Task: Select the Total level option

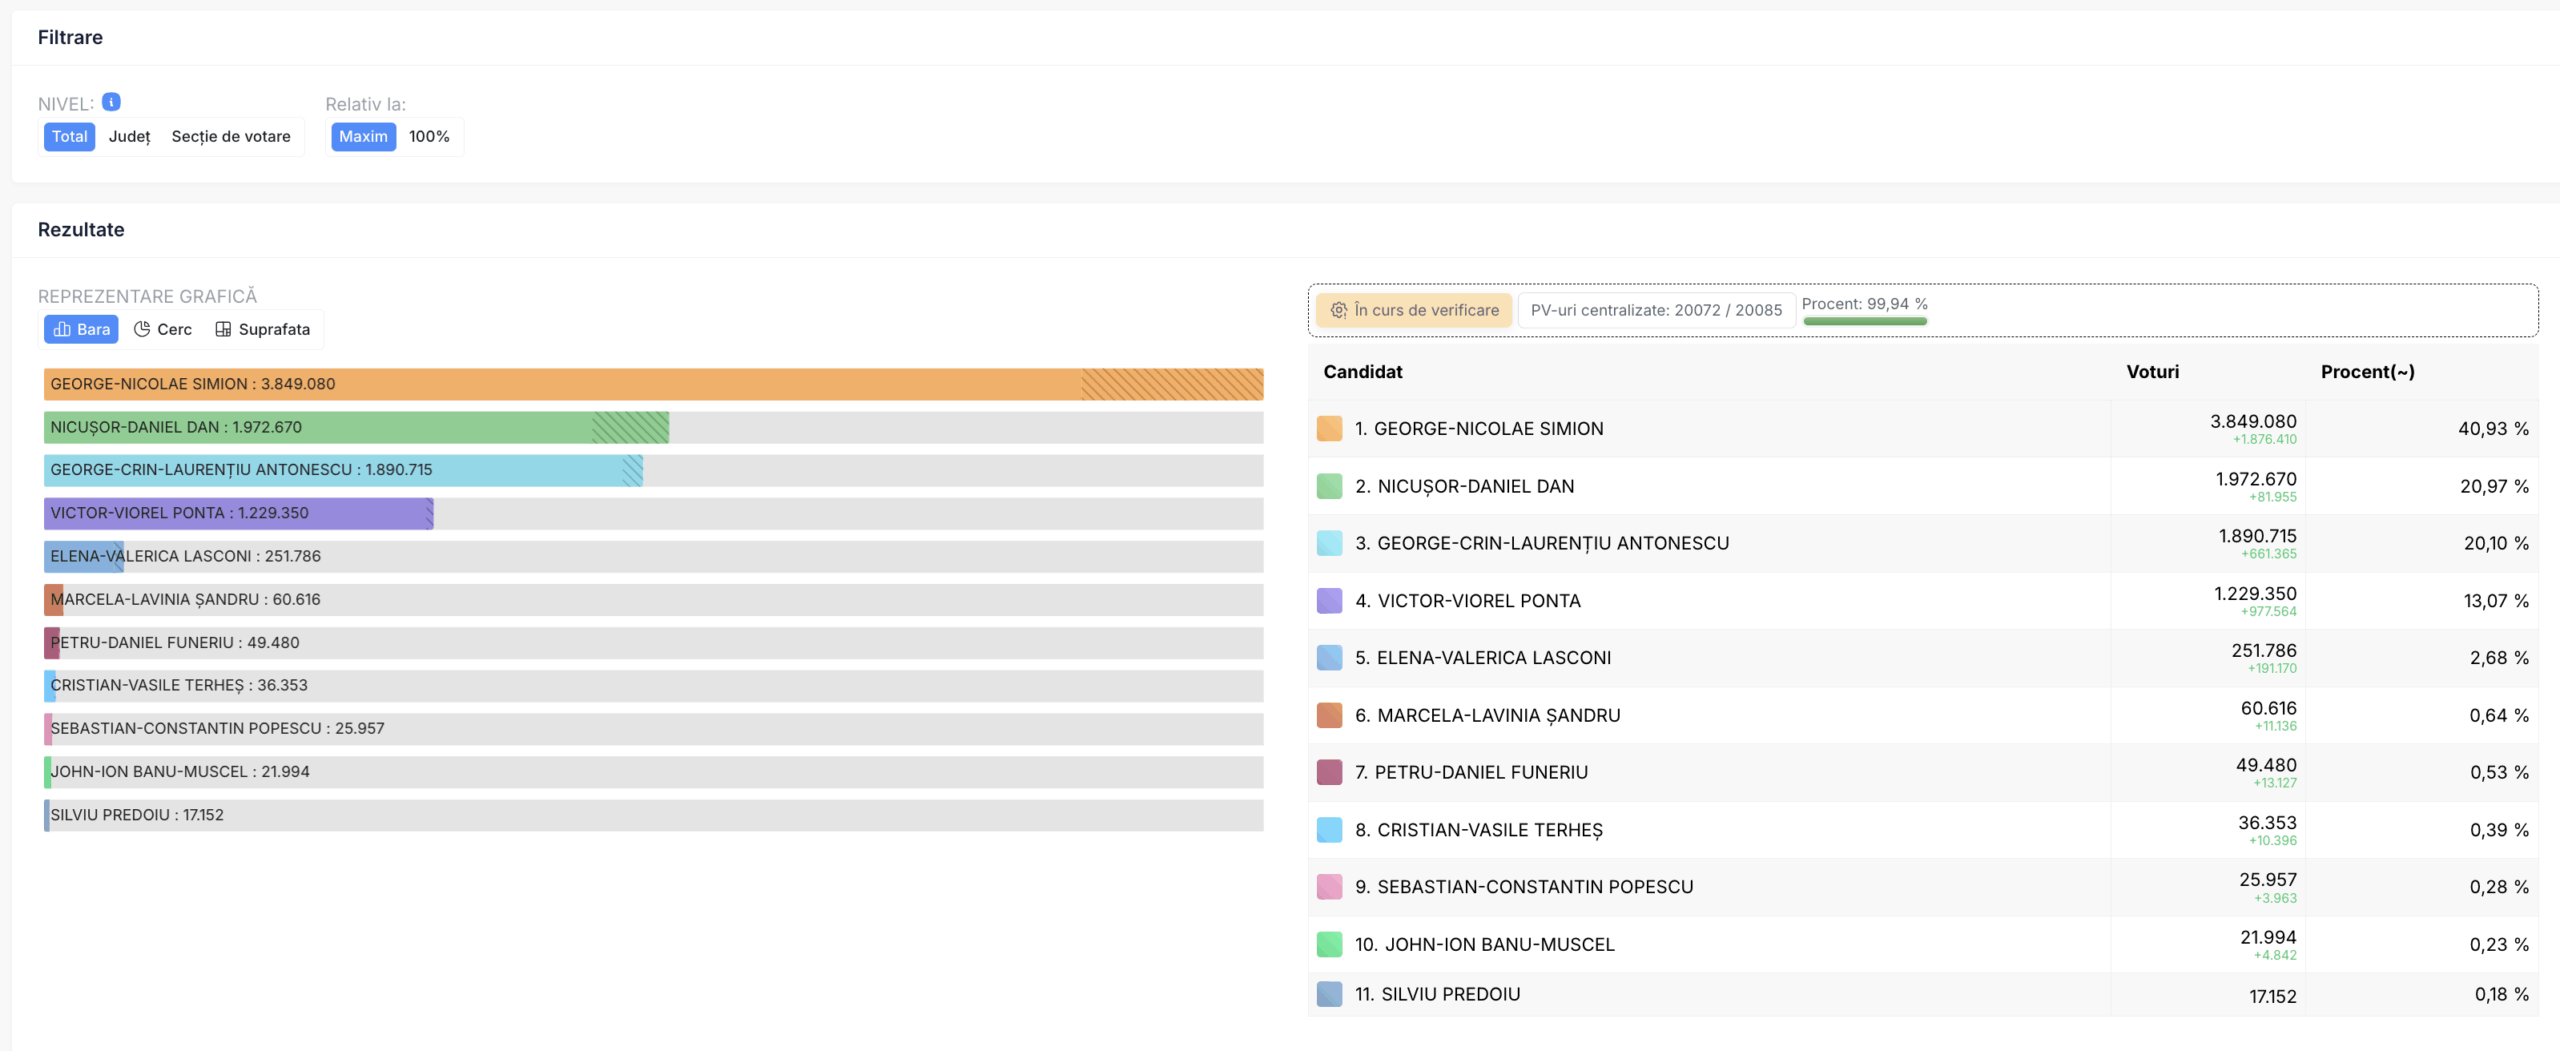Action: pos(69,136)
